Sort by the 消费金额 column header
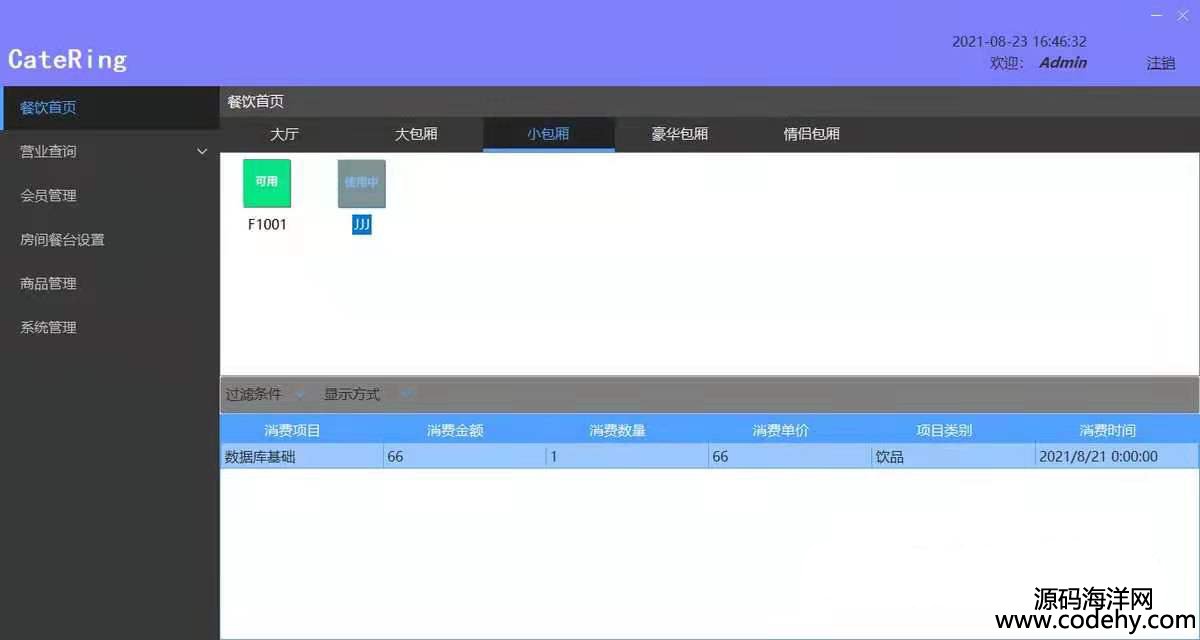 [455, 431]
